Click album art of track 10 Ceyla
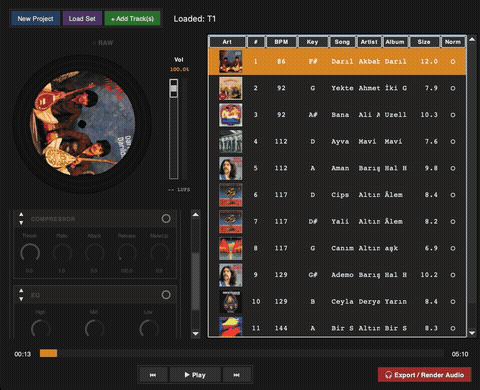This screenshot has height=390, width=480. coord(230,302)
